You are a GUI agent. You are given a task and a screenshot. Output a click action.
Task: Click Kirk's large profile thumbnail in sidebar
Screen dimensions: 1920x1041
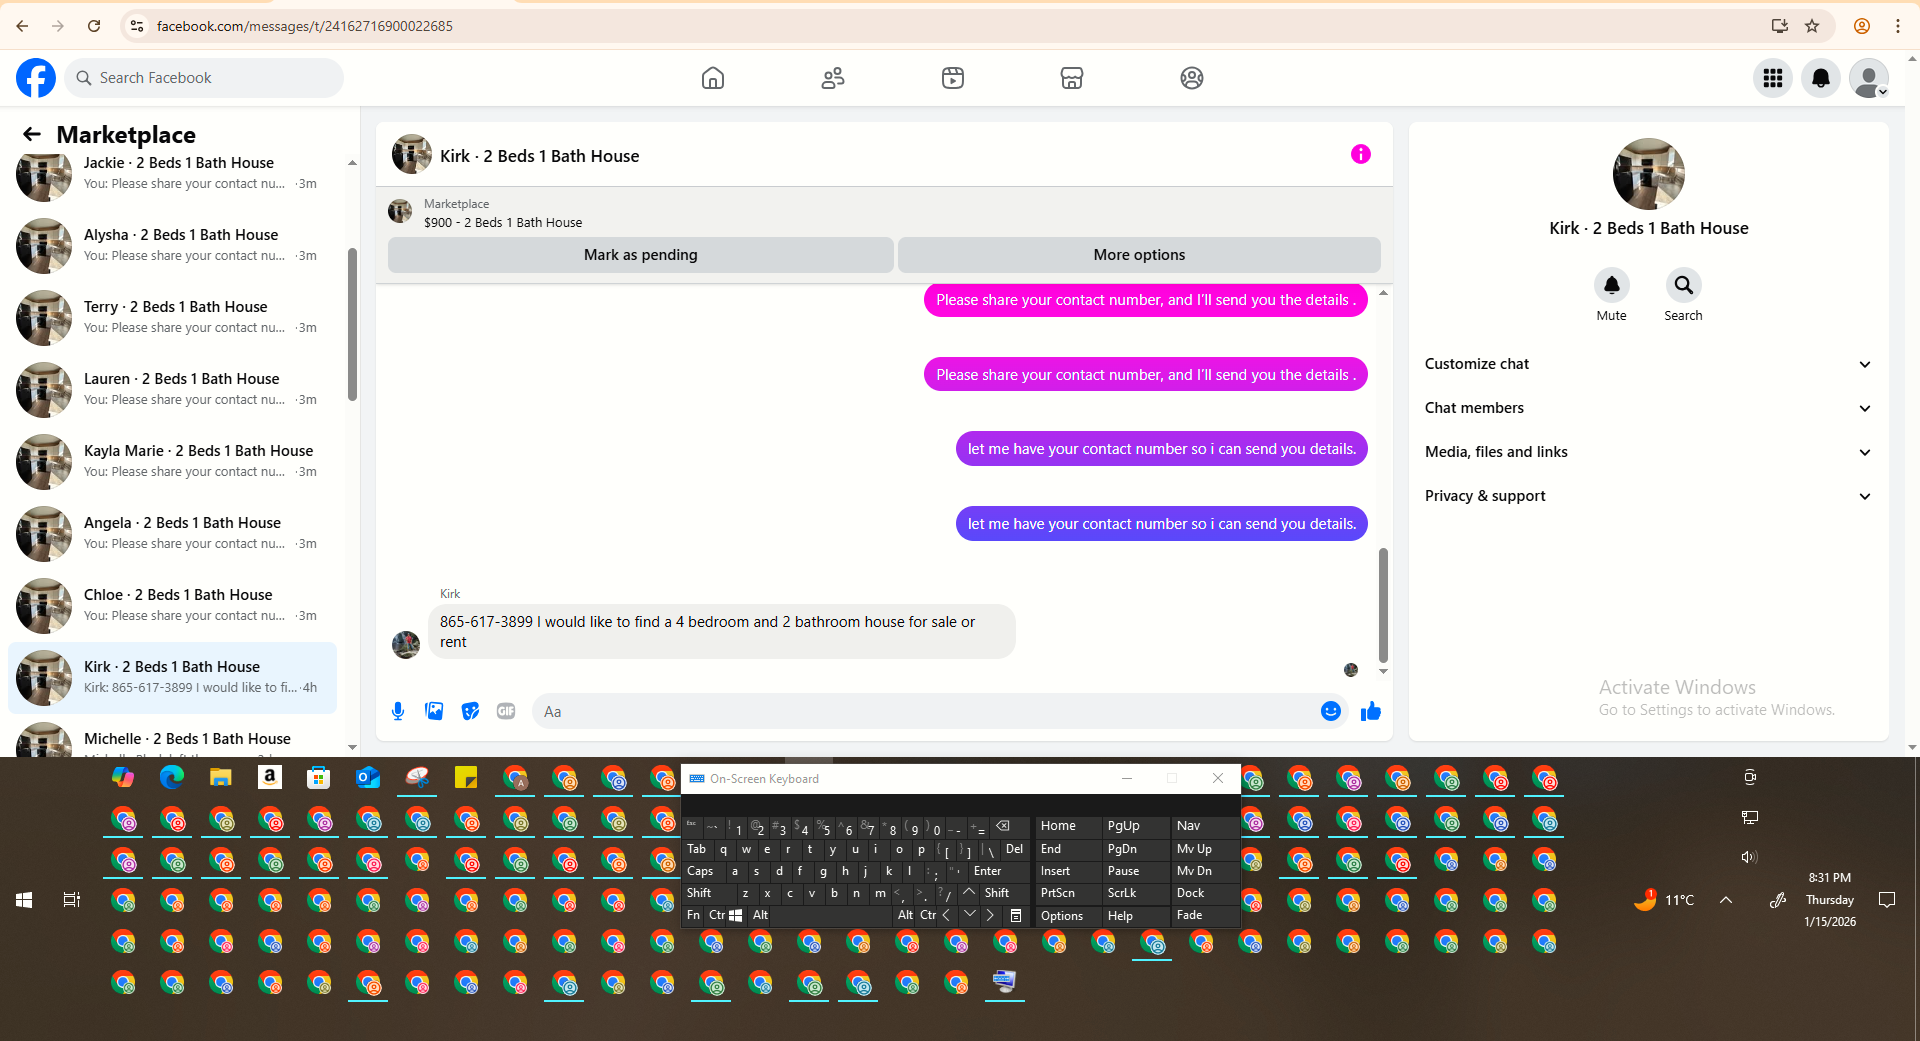coord(1649,174)
